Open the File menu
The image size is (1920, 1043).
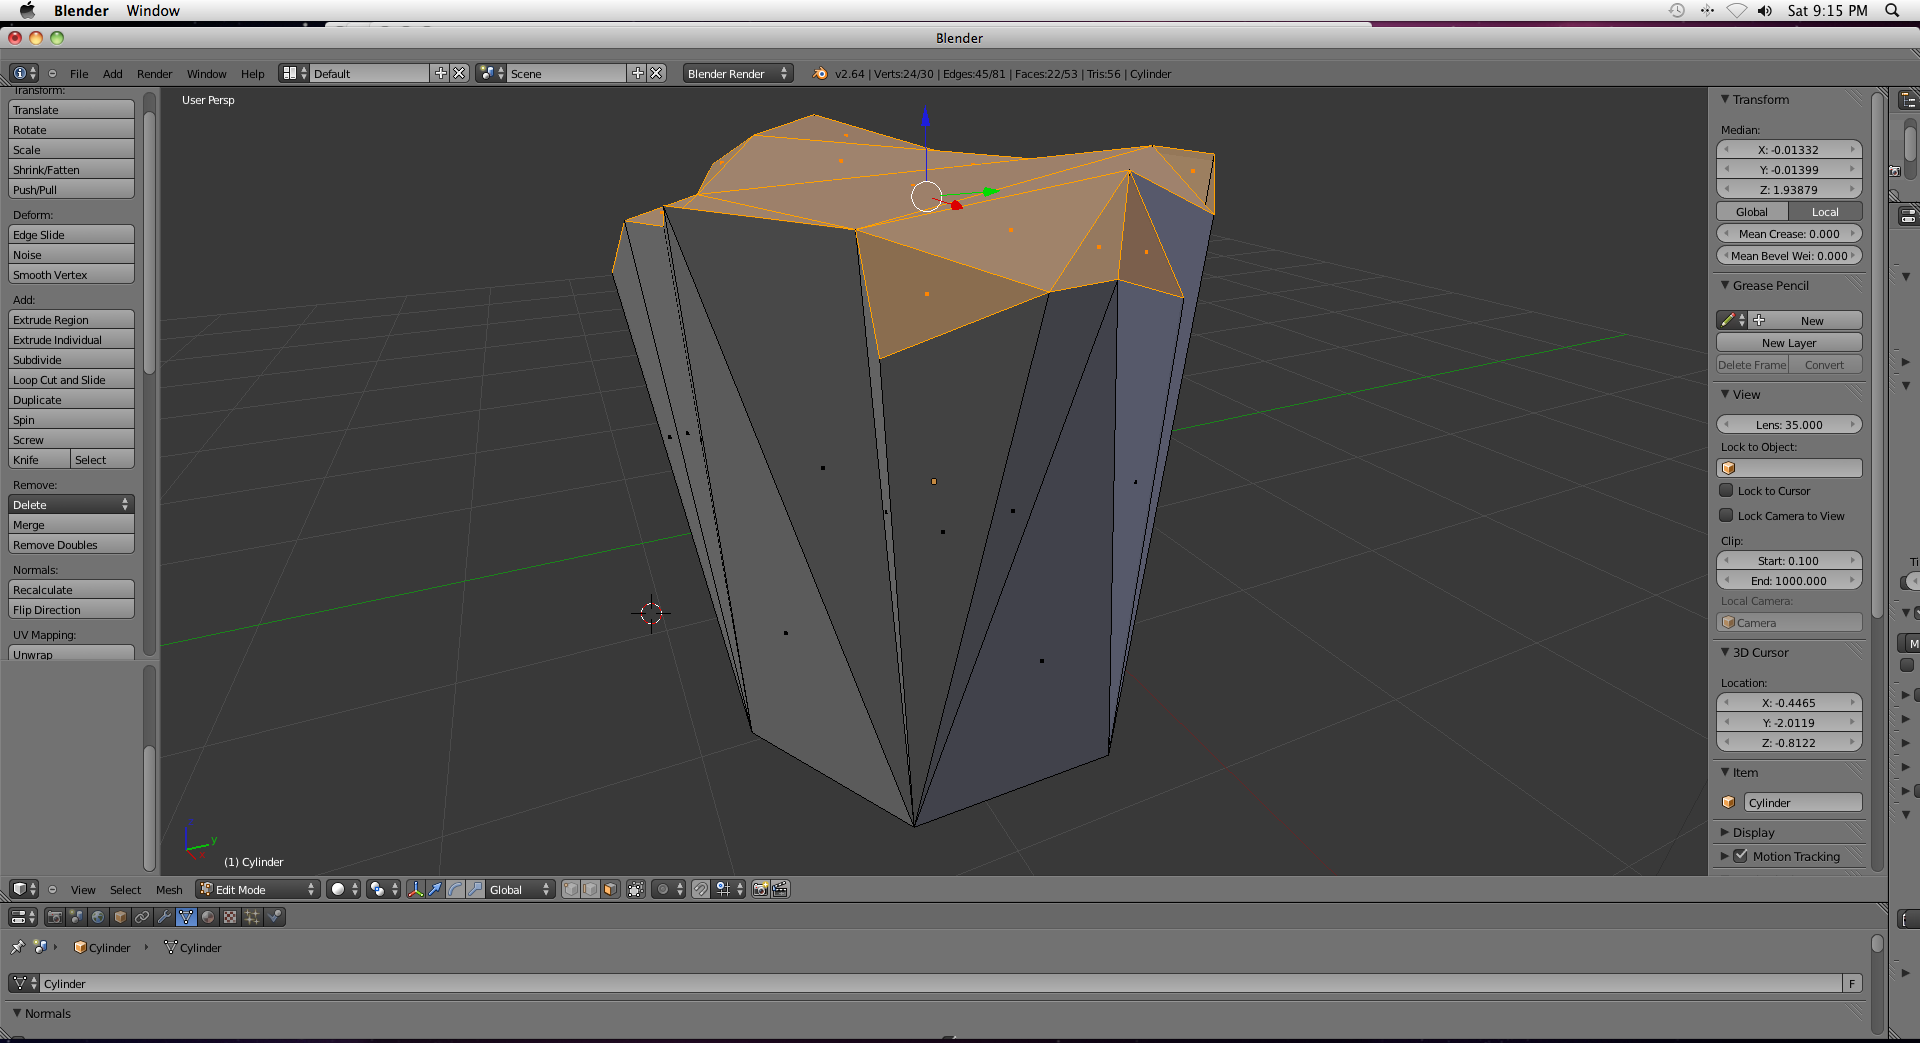point(79,73)
